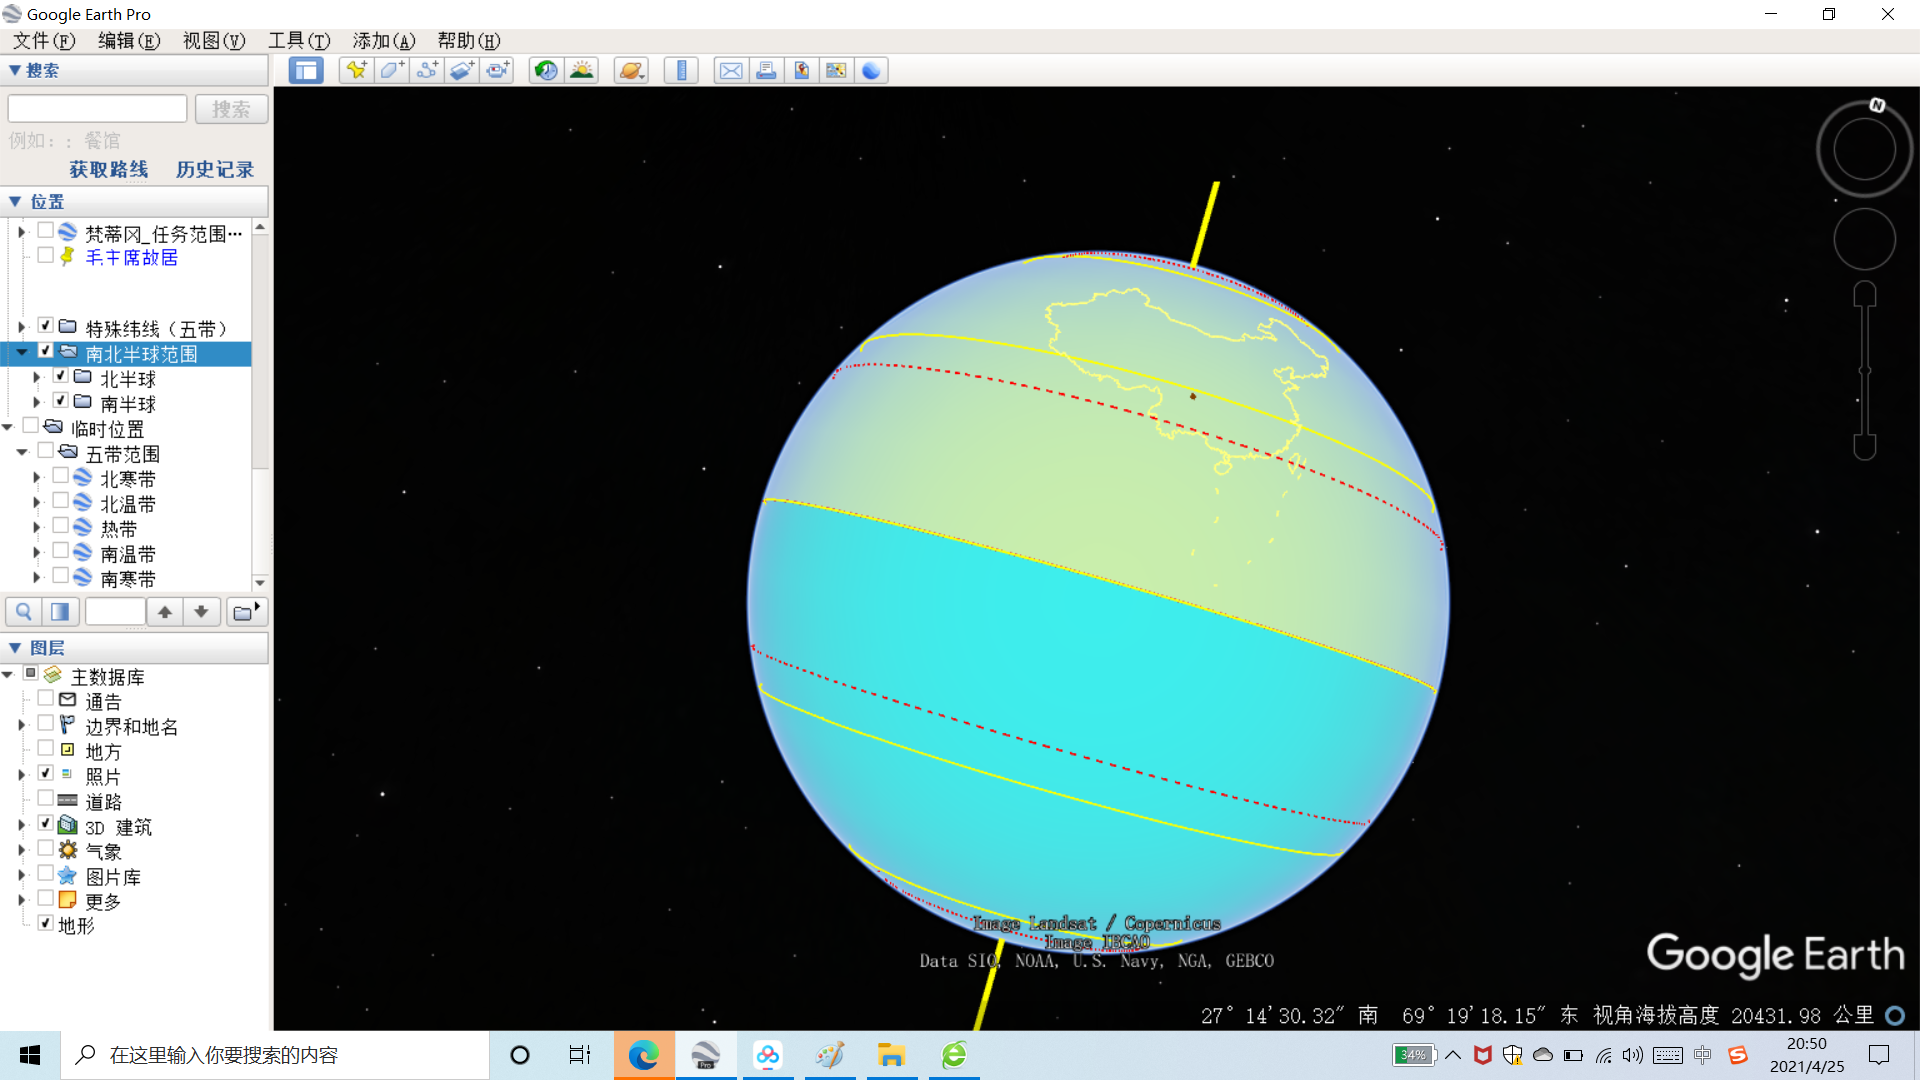Open the planet switcher (Saturn icon)
The image size is (1920, 1080).
point(631,70)
